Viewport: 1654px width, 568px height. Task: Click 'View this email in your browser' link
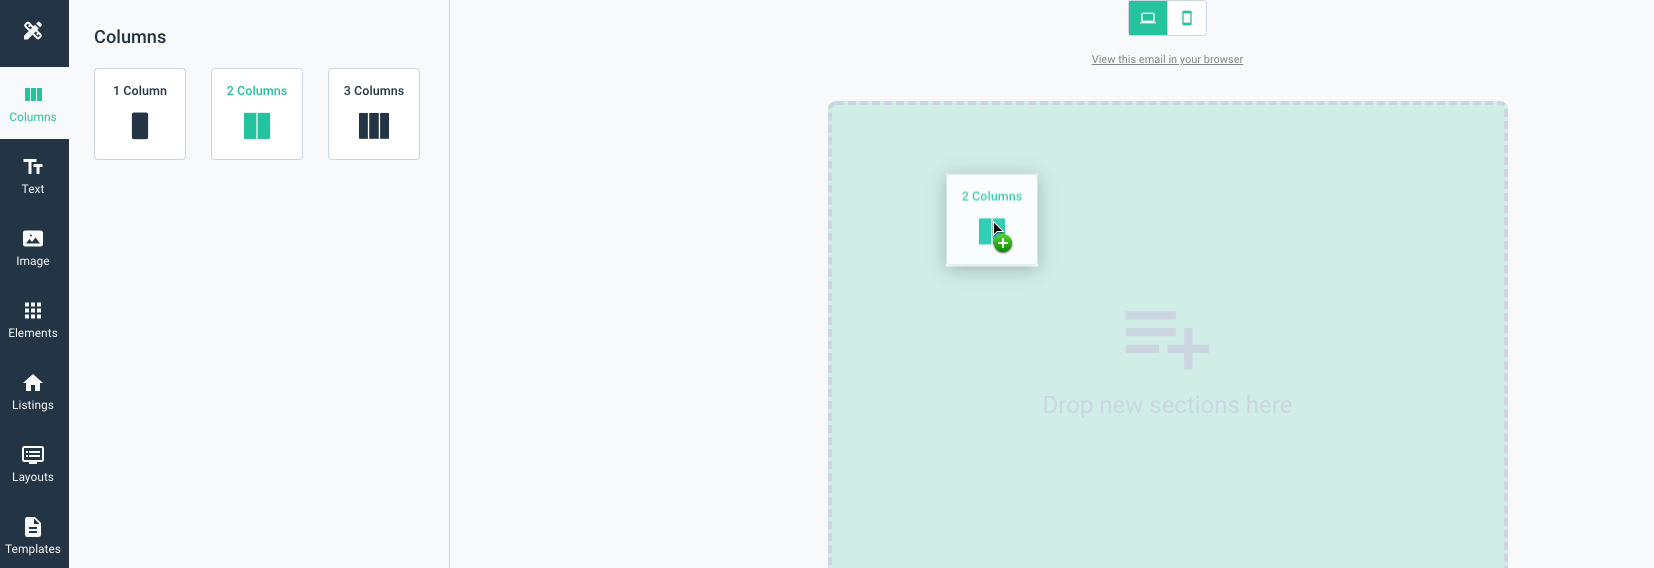(x=1167, y=60)
